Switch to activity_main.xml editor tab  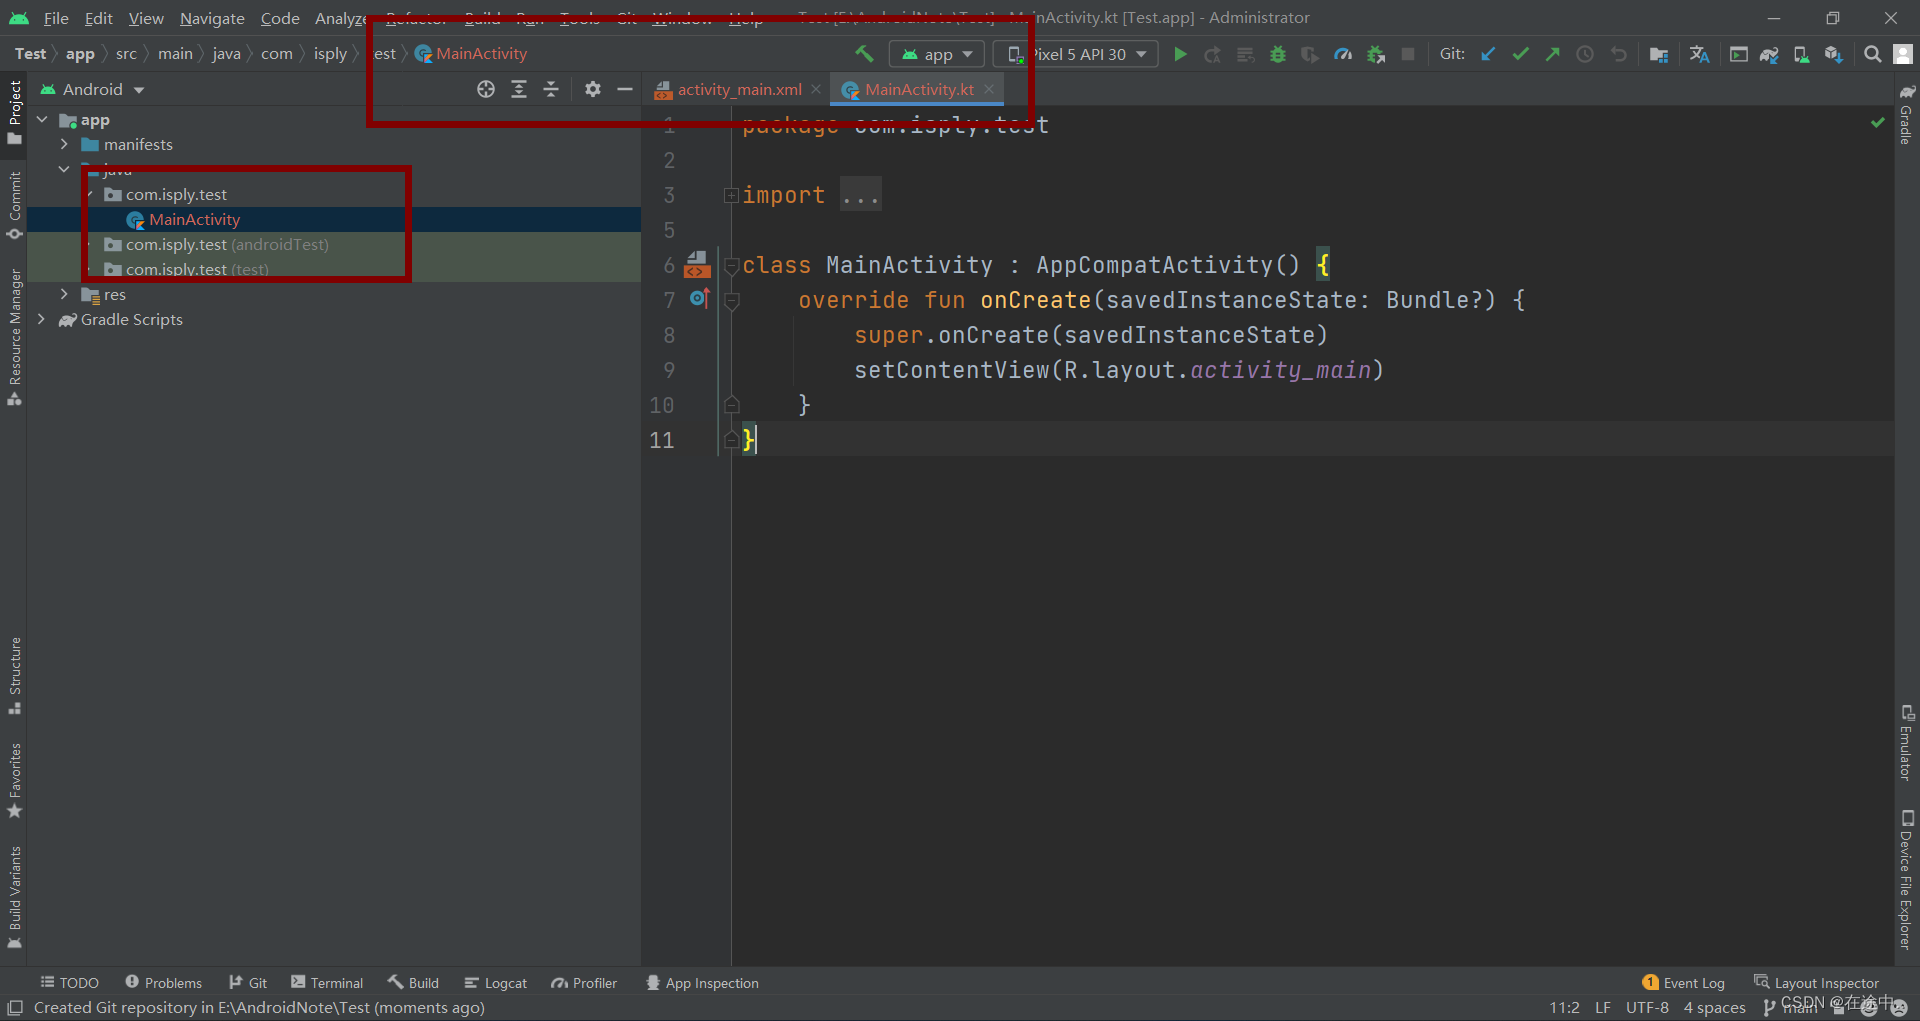(x=740, y=89)
